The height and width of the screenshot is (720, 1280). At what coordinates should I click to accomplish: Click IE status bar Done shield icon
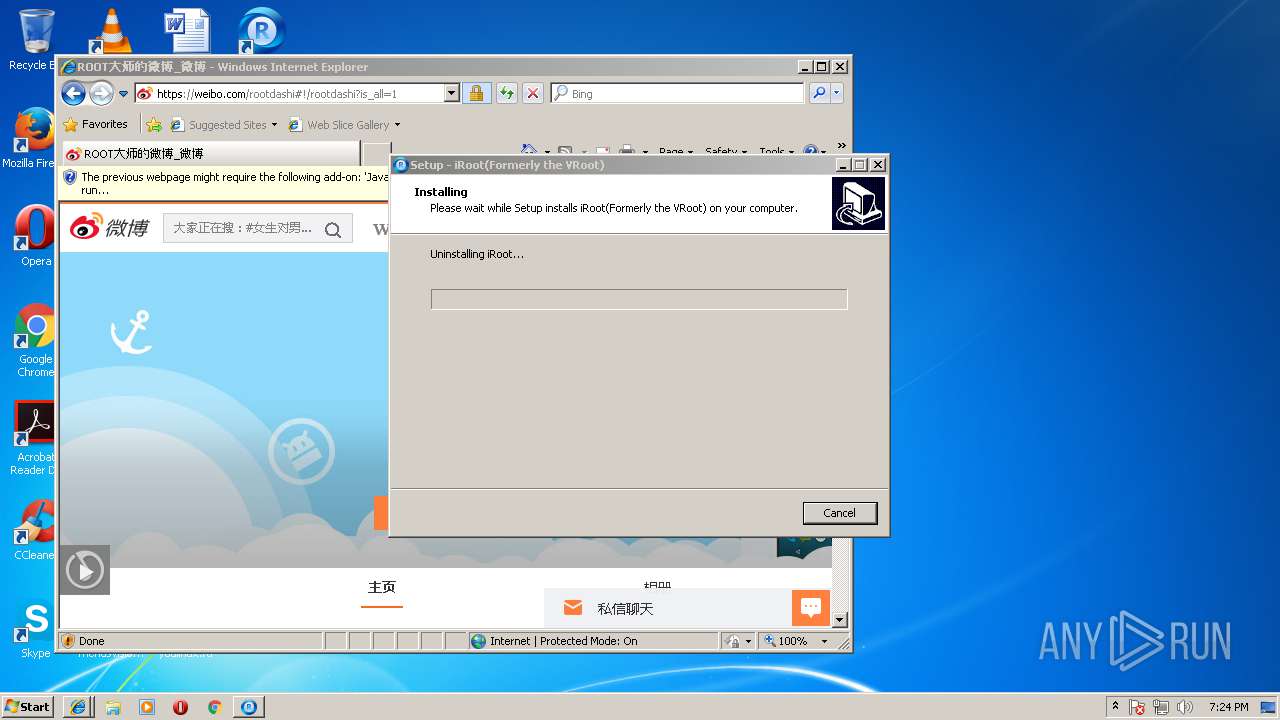68,641
